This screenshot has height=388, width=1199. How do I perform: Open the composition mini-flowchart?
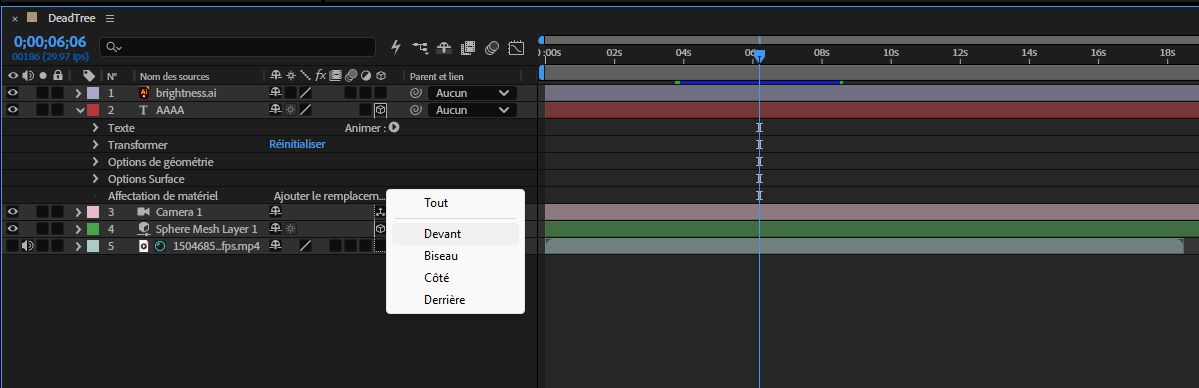click(420, 47)
